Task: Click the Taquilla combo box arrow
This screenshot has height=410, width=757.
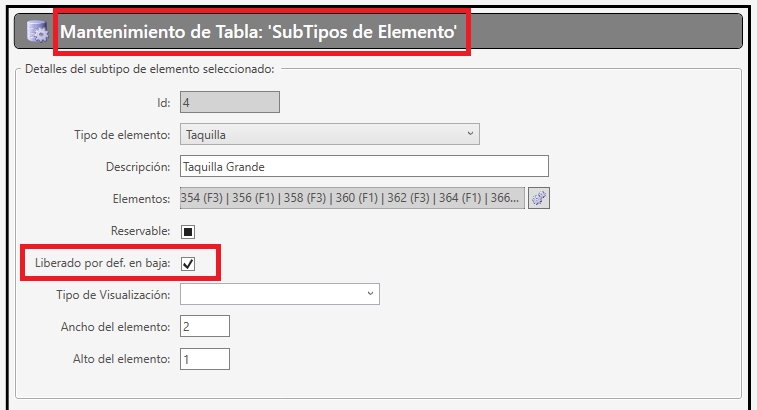Action: (470, 134)
